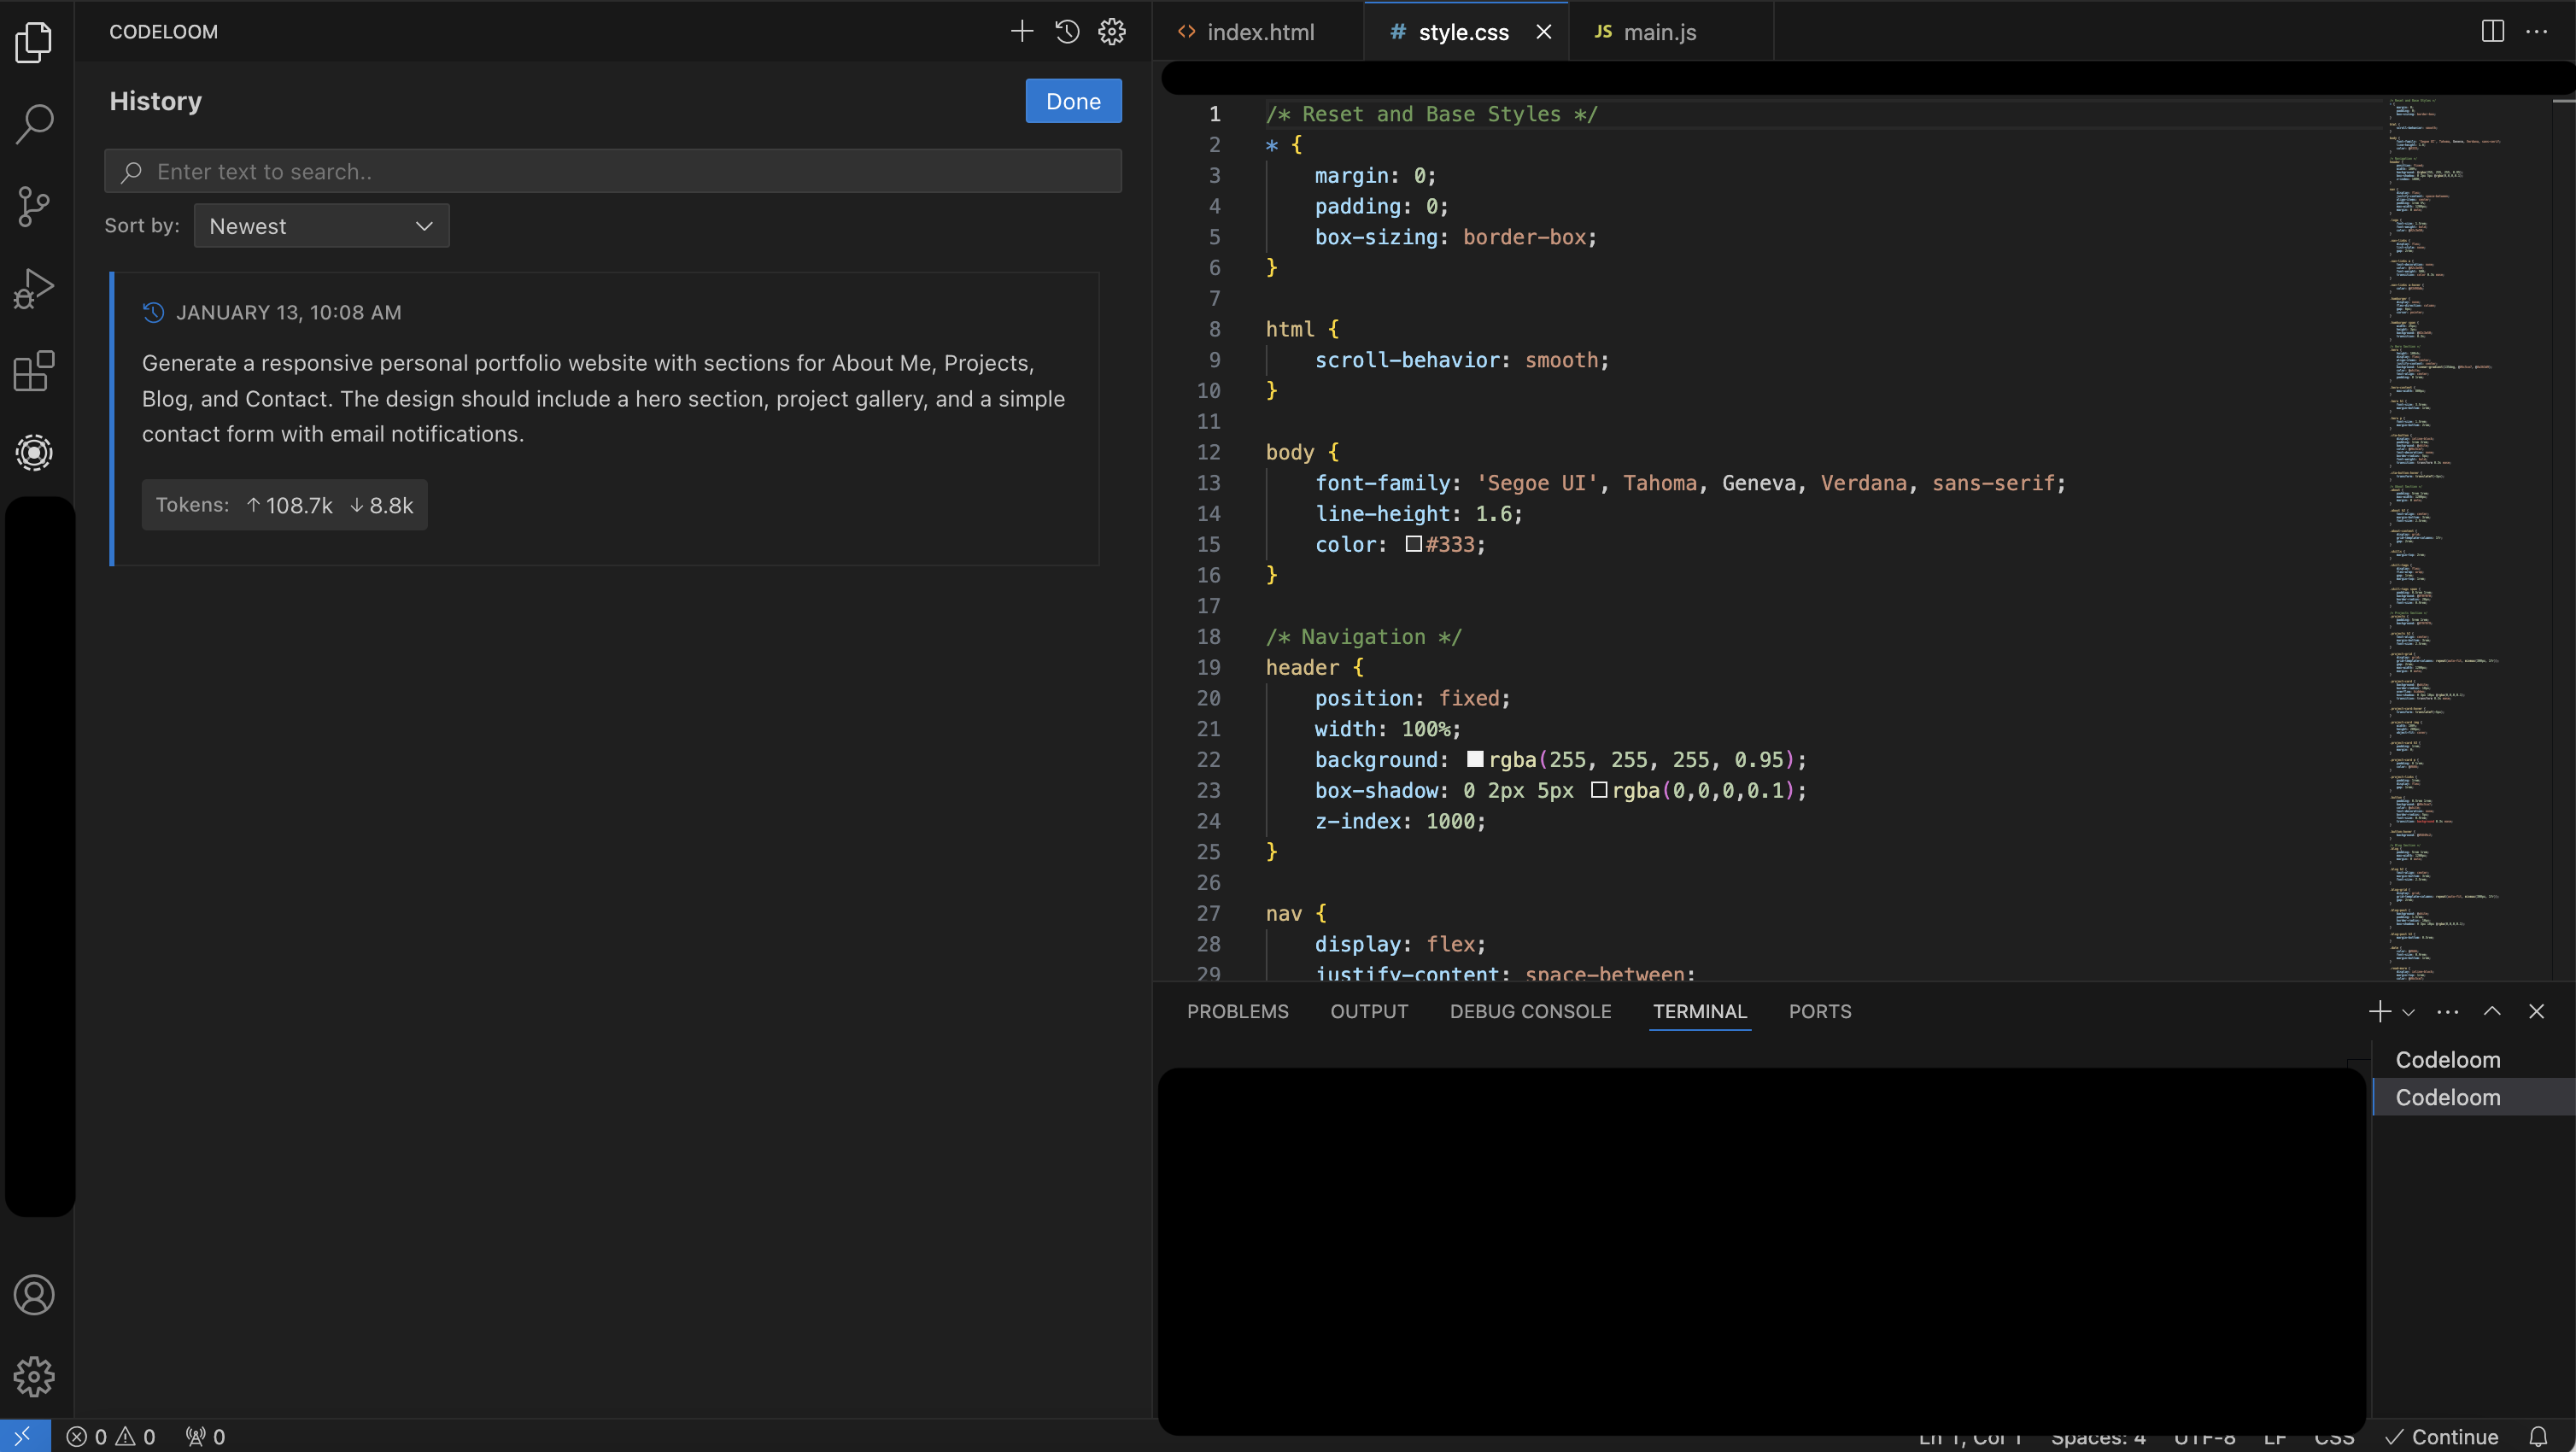Click the Done button
Viewport: 2576px width, 1452px height.
click(x=1073, y=101)
